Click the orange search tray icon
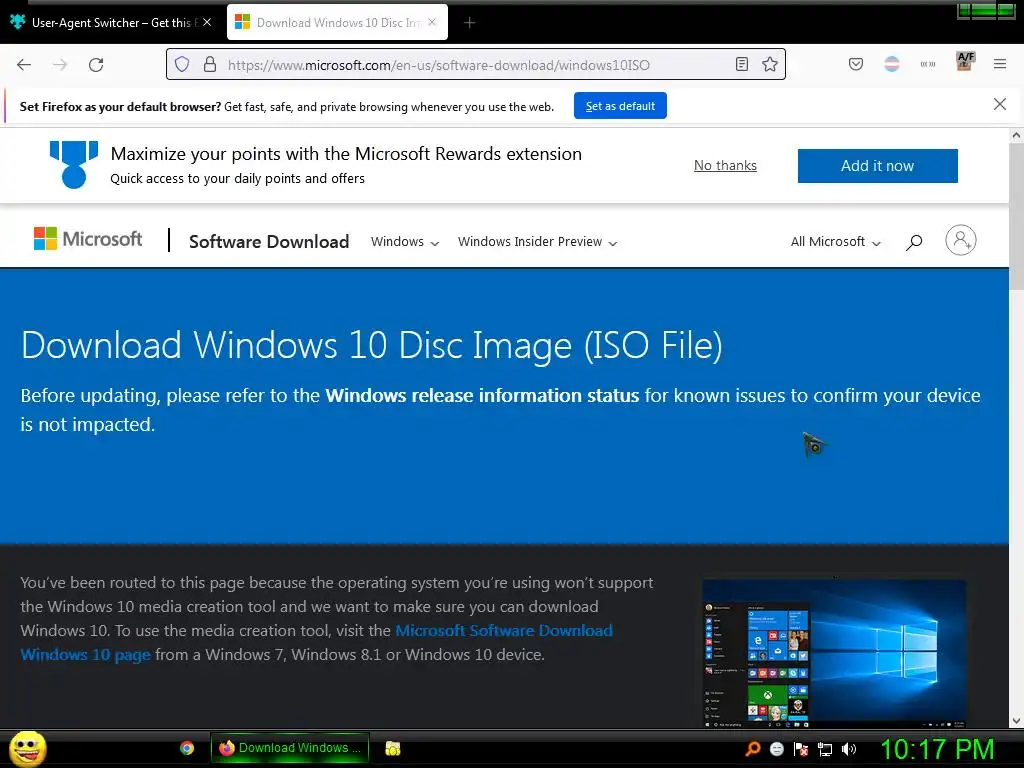The height and width of the screenshot is (768, 1024). [x=753, y=748]
